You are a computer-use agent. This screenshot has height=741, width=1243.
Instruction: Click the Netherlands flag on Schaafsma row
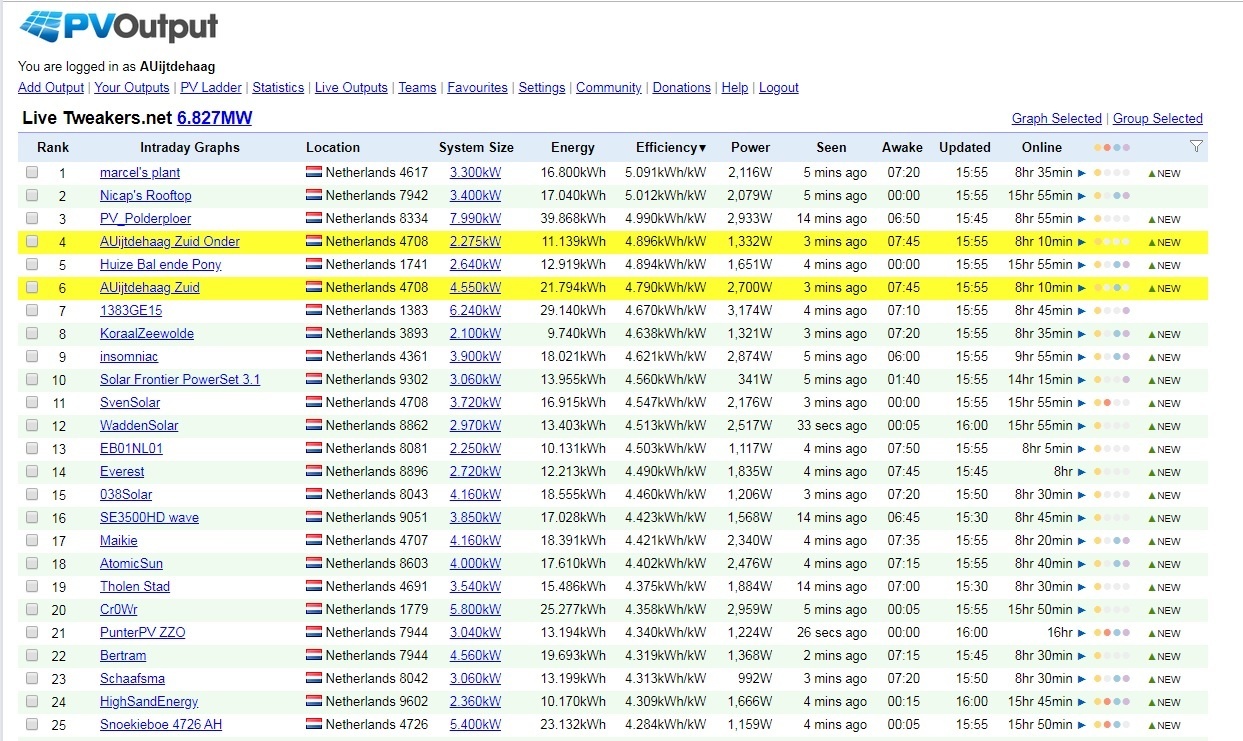coord(314,679)
